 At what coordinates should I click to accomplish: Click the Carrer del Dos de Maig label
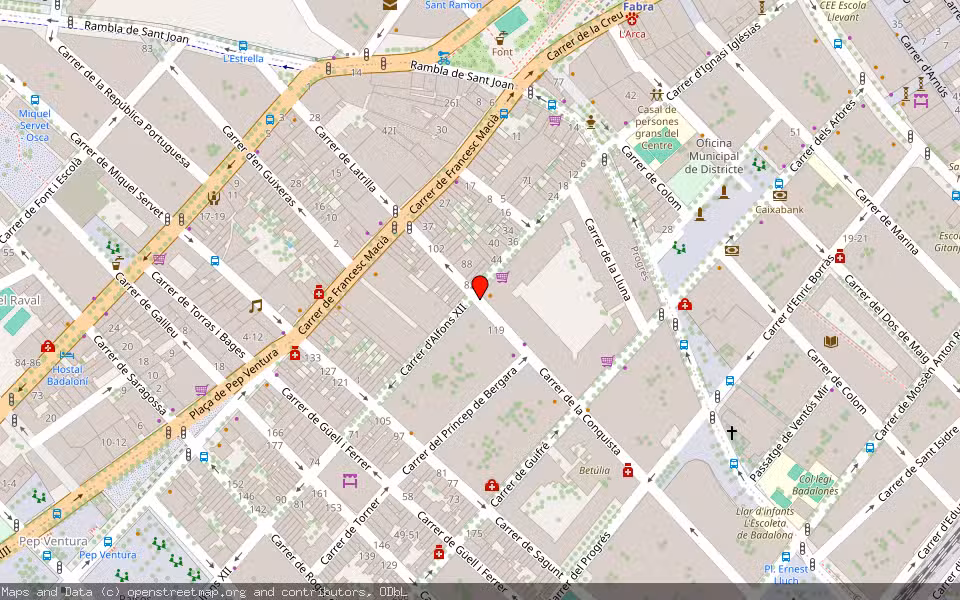[x=887, y=318]
